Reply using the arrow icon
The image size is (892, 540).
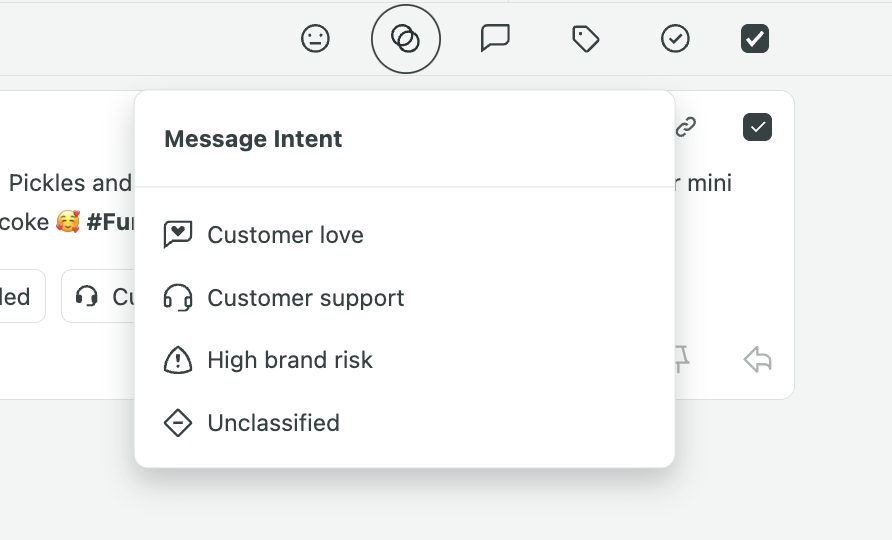point(758,360)
